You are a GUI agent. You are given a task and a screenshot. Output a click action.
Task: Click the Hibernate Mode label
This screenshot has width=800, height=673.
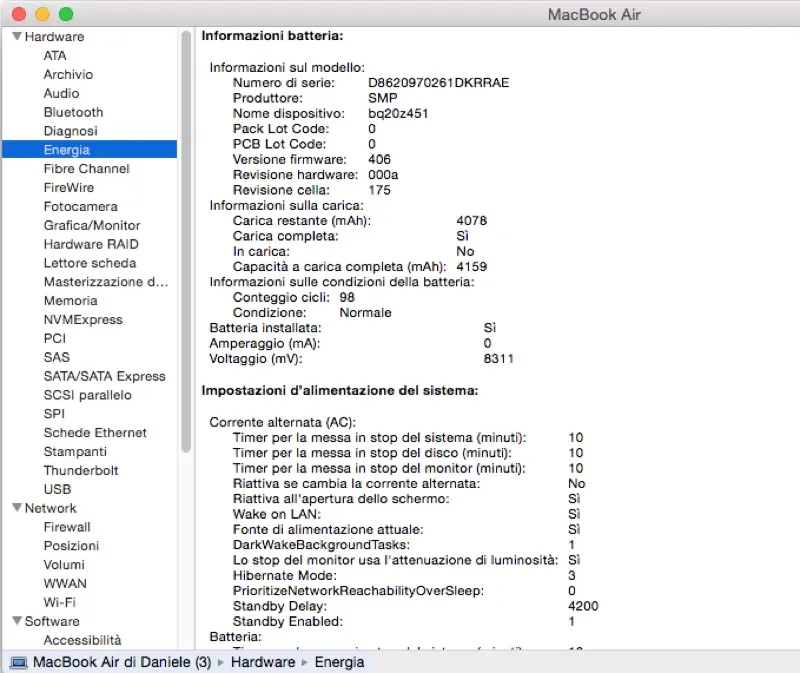[285, 576]
